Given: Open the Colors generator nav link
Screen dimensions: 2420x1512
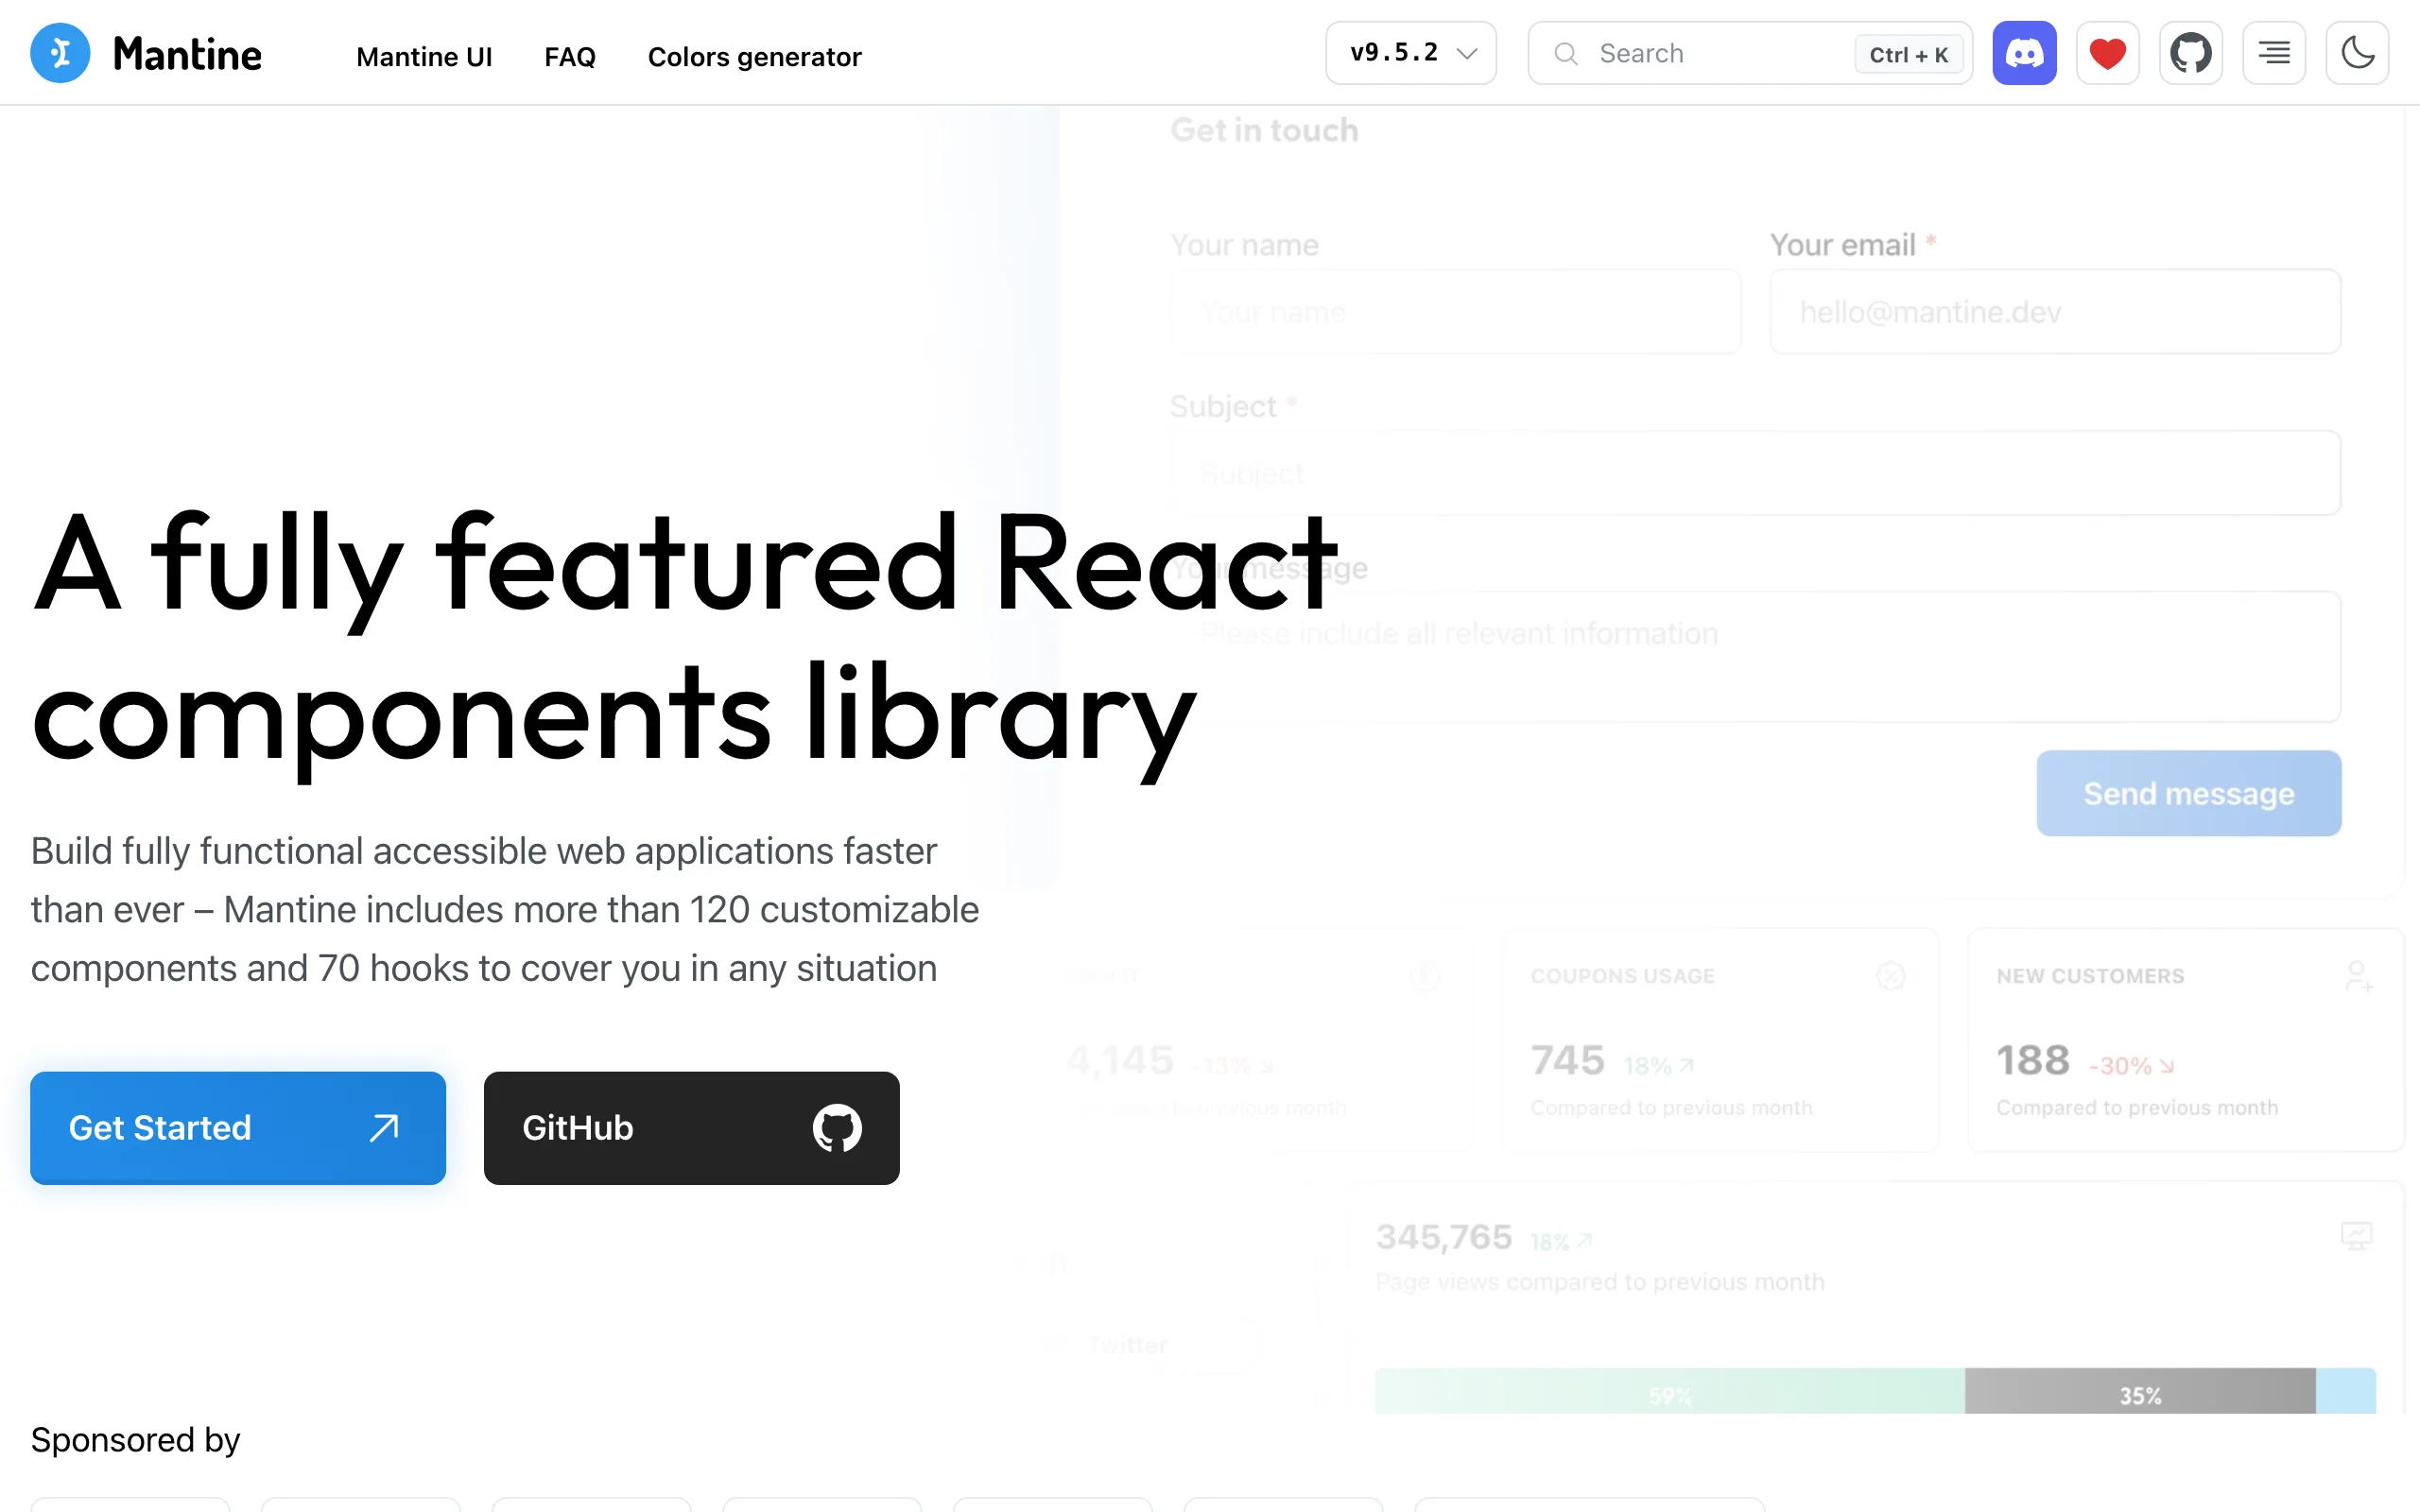Looking at the screenshot, I should [754, 57].
